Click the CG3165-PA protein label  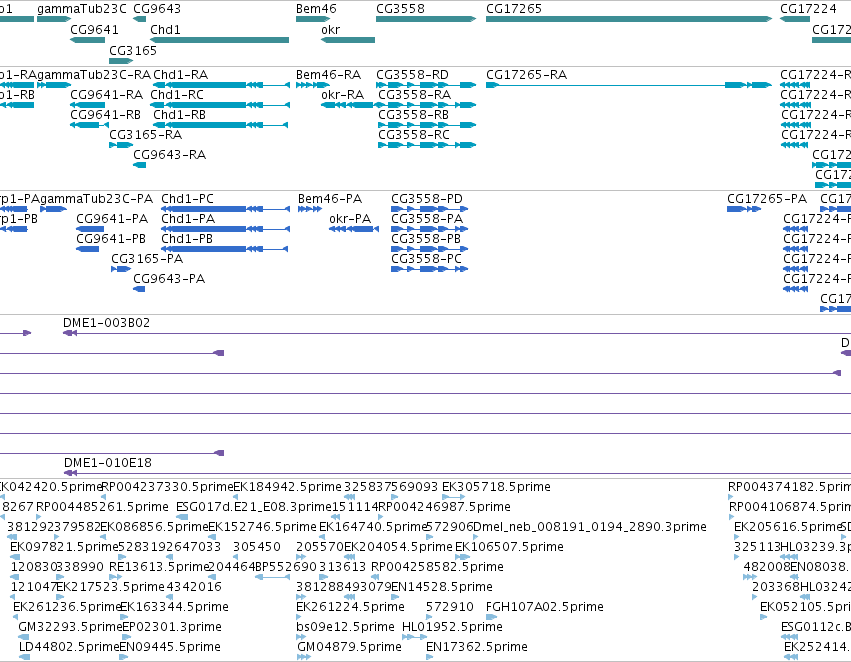[x=147, y=259]
